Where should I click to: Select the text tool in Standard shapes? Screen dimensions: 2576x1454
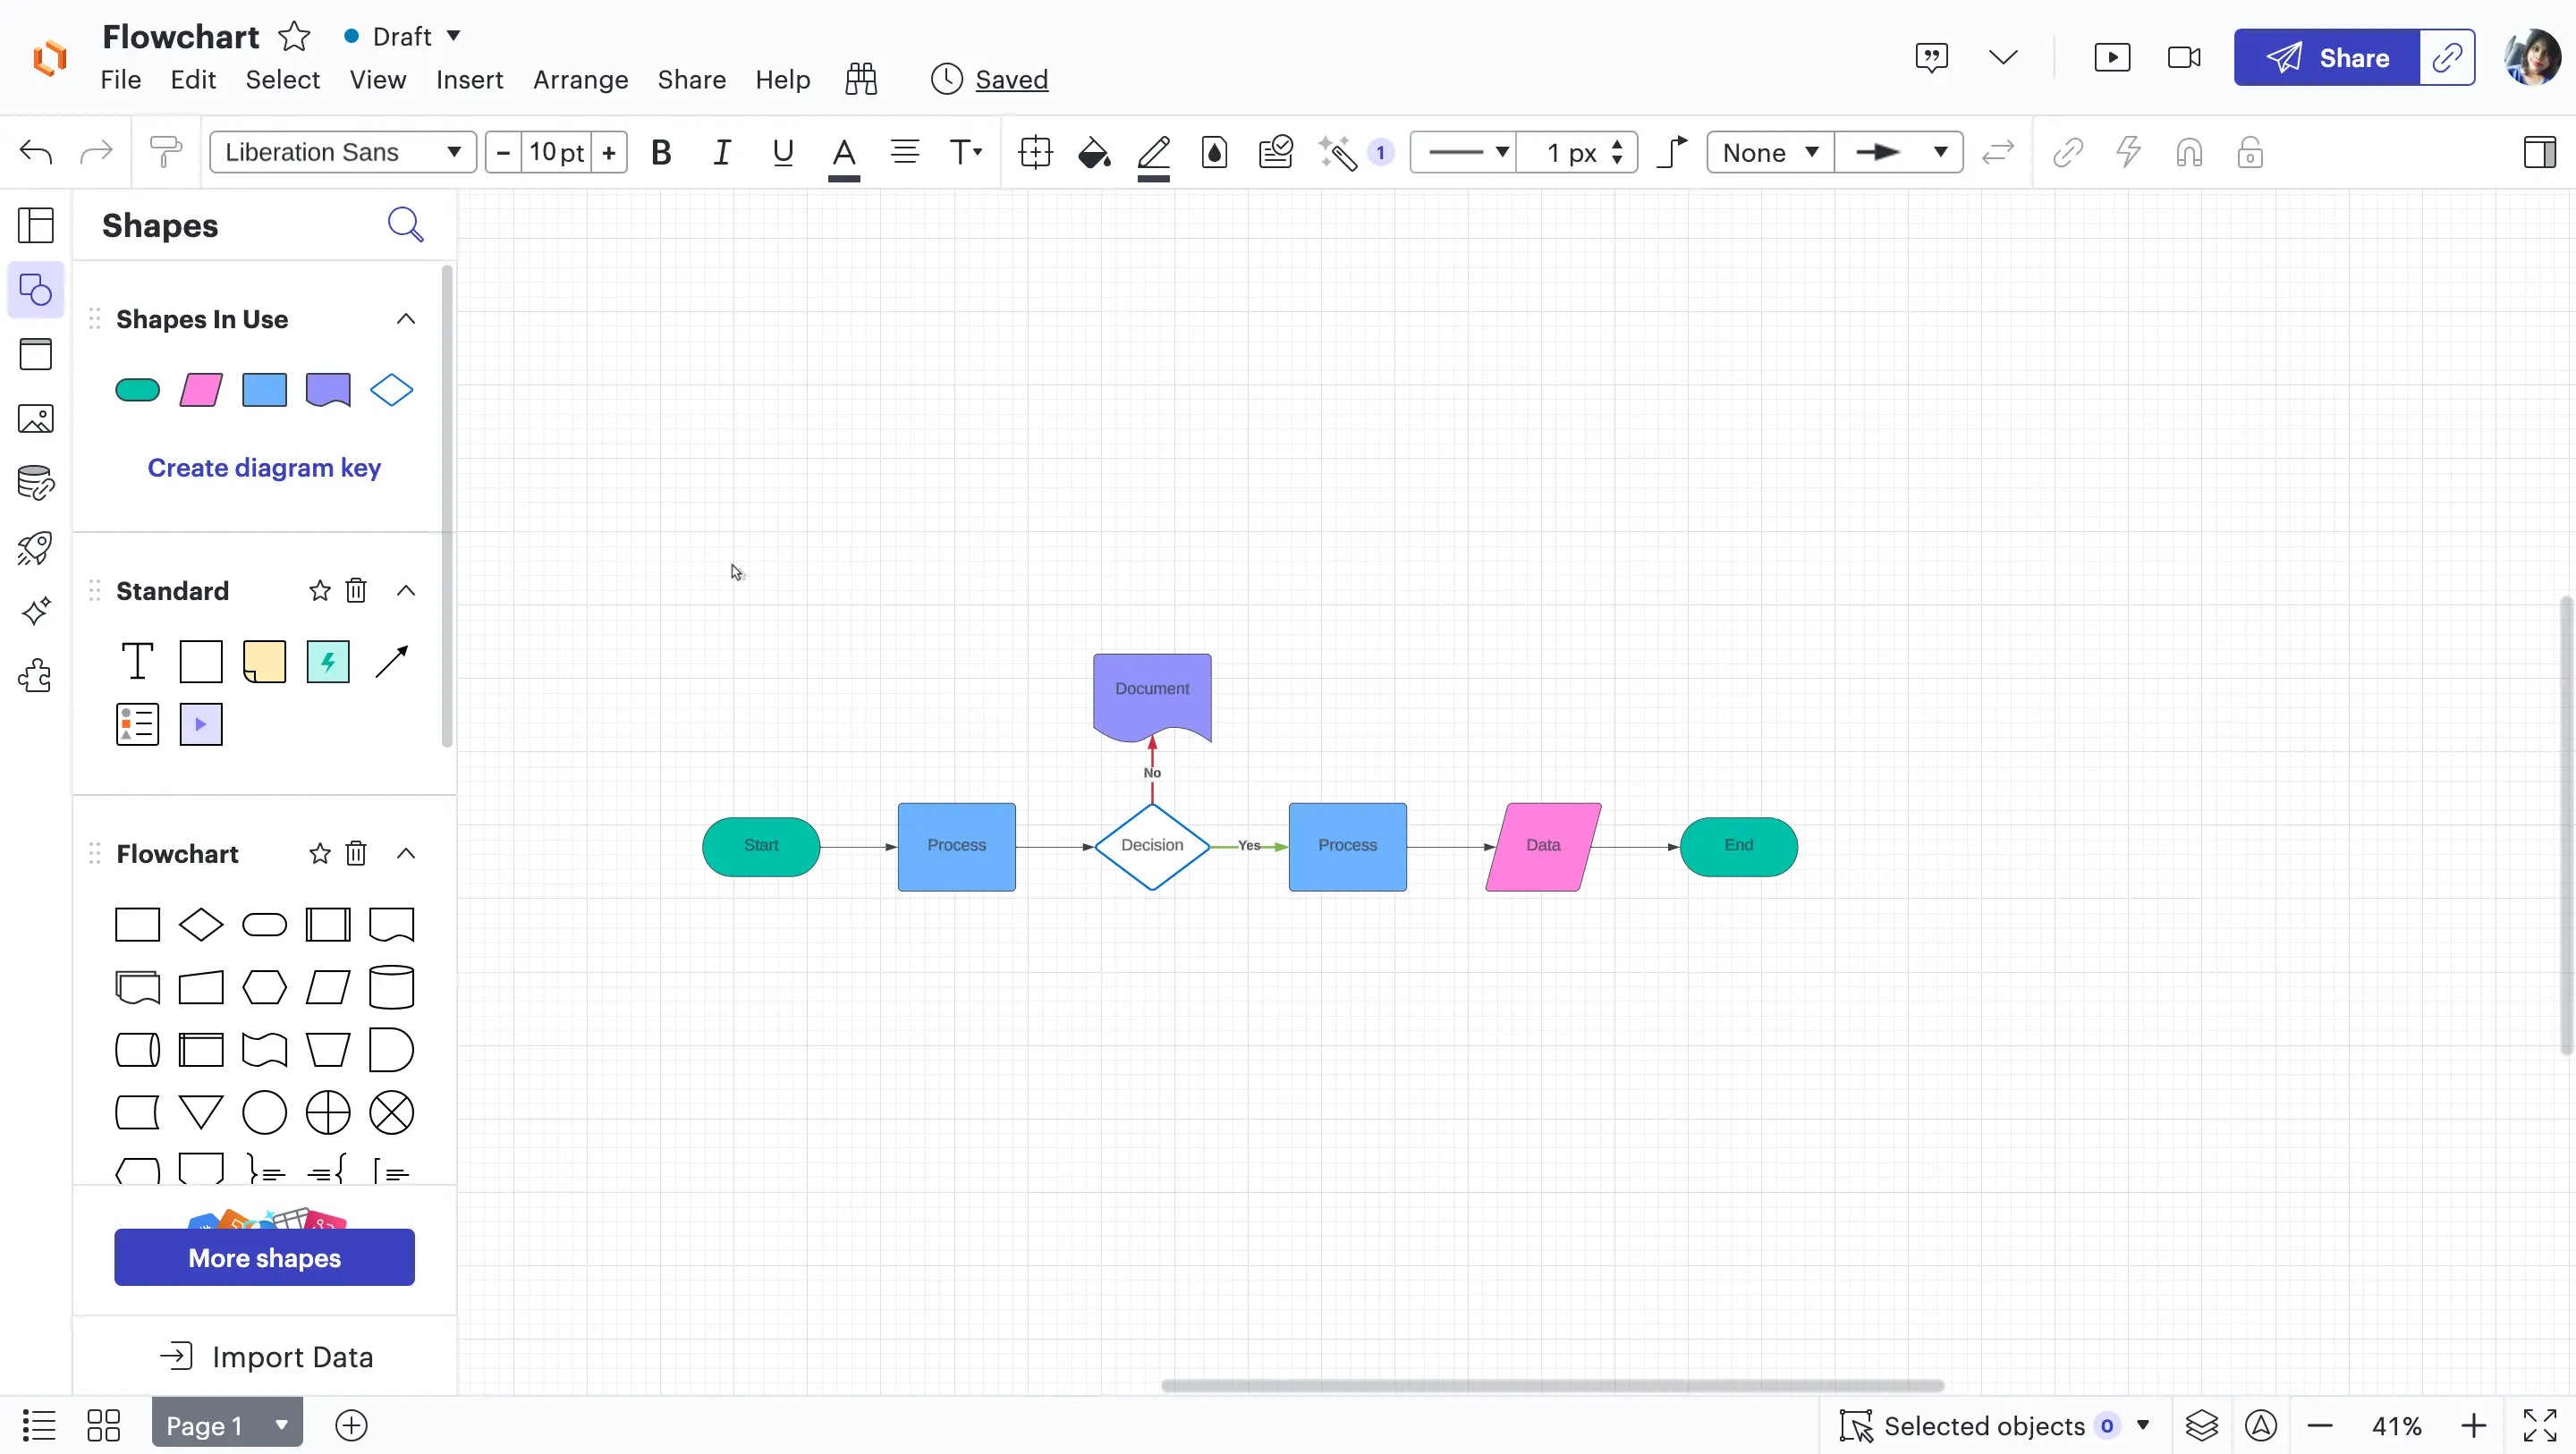point(138,662)
